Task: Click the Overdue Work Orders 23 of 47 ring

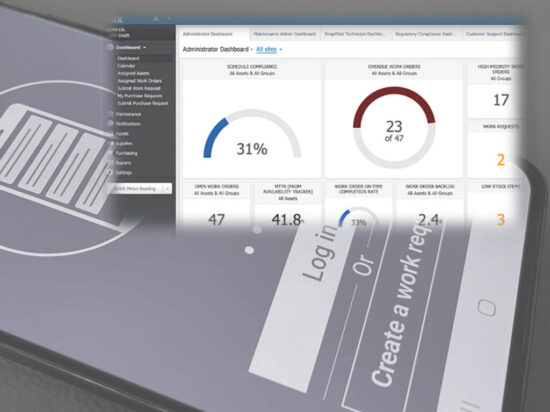Action: tap(394, 128)
